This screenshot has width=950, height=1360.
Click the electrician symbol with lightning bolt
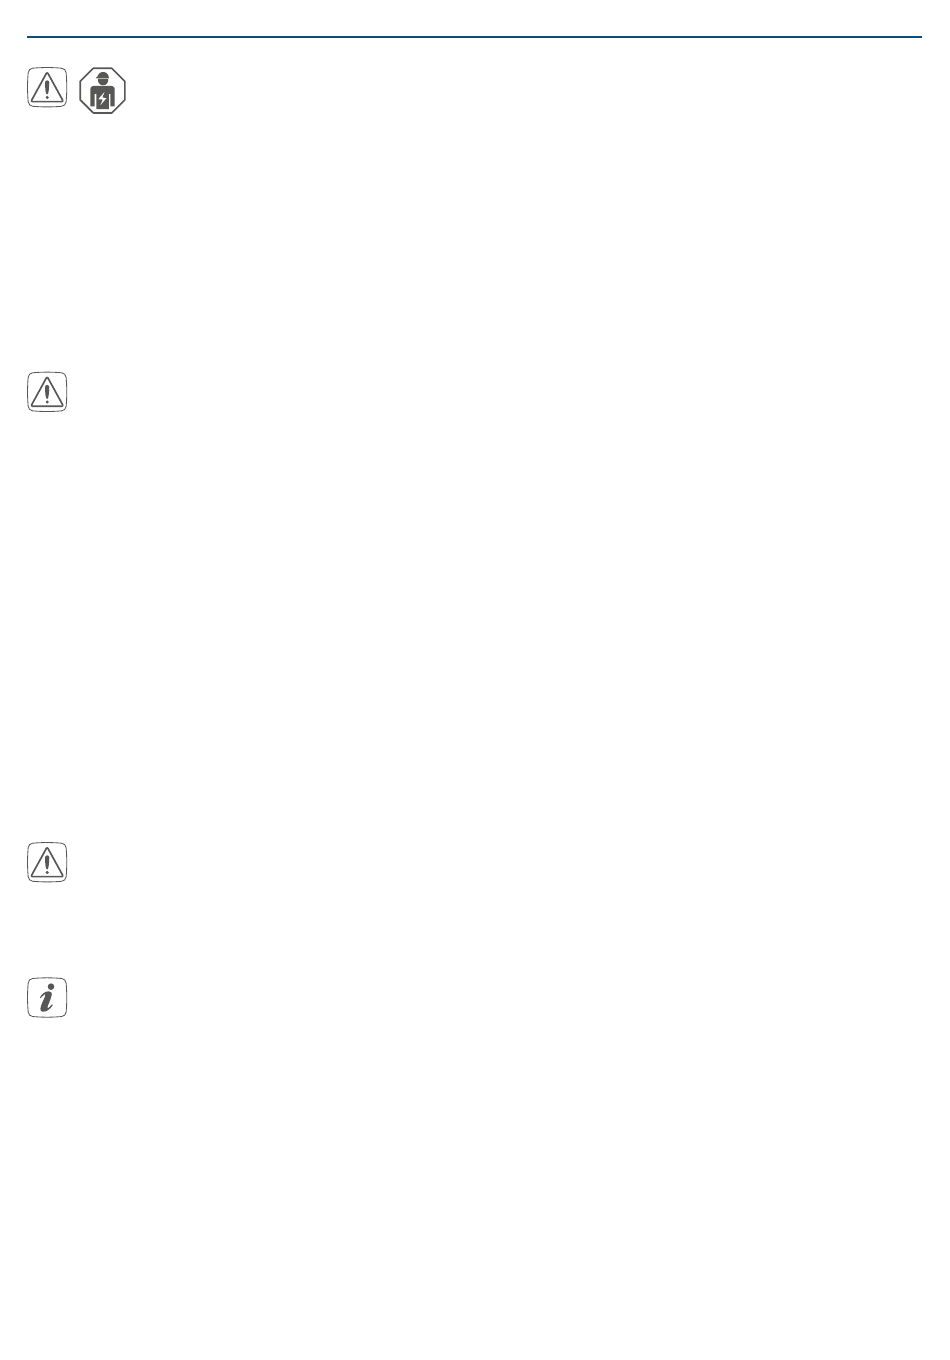coord(103,90)
